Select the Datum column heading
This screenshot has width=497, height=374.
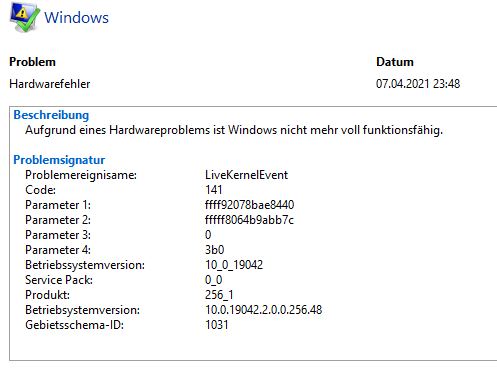[395, 62]
